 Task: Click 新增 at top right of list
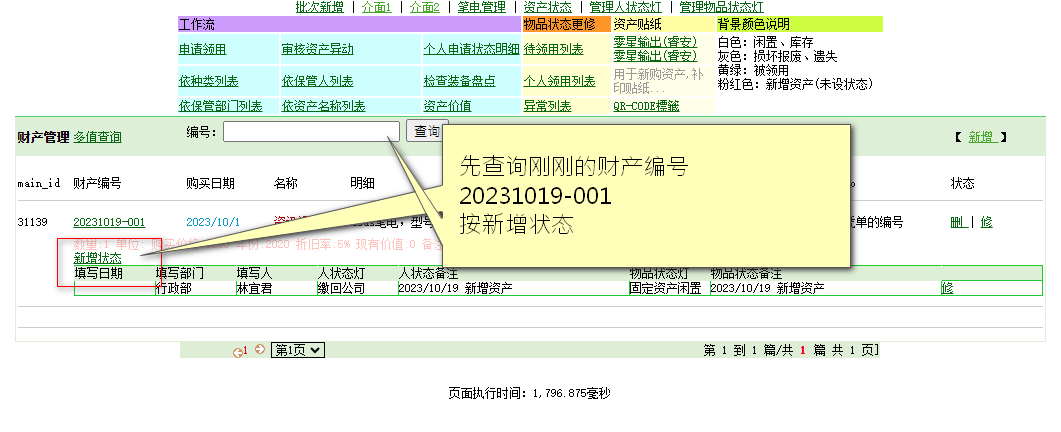click(x=979, y=137)
